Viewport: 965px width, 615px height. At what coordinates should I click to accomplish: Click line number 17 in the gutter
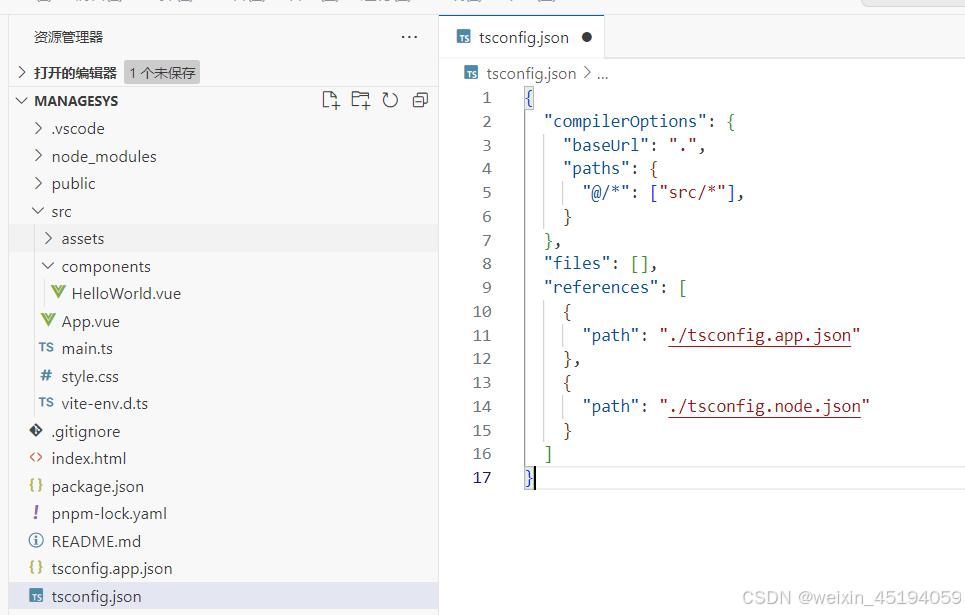[482, 478]
